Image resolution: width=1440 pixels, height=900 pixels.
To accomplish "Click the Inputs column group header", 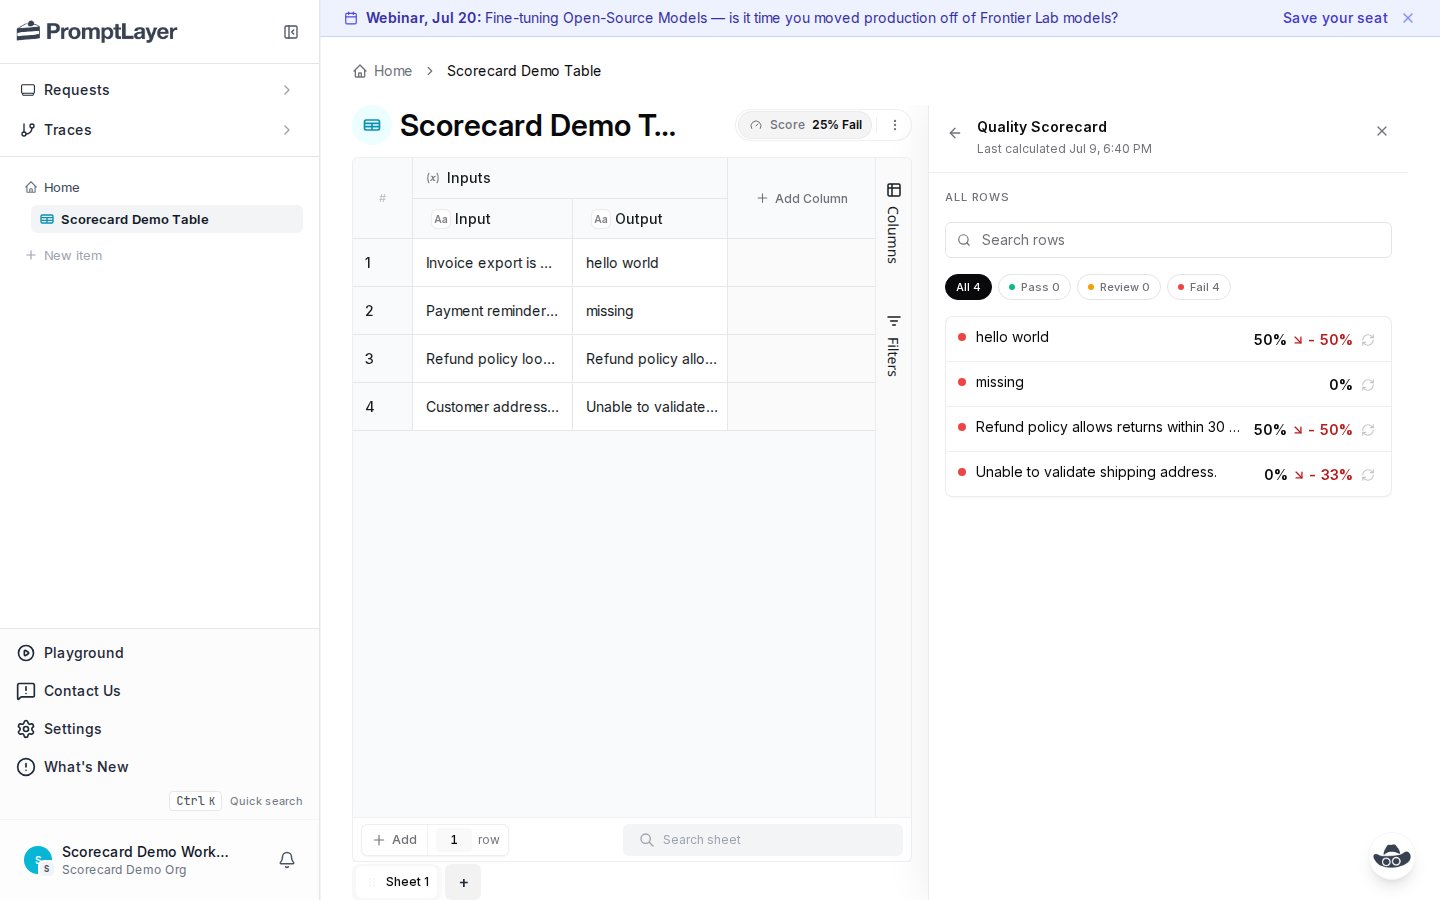I will (570, 178).
